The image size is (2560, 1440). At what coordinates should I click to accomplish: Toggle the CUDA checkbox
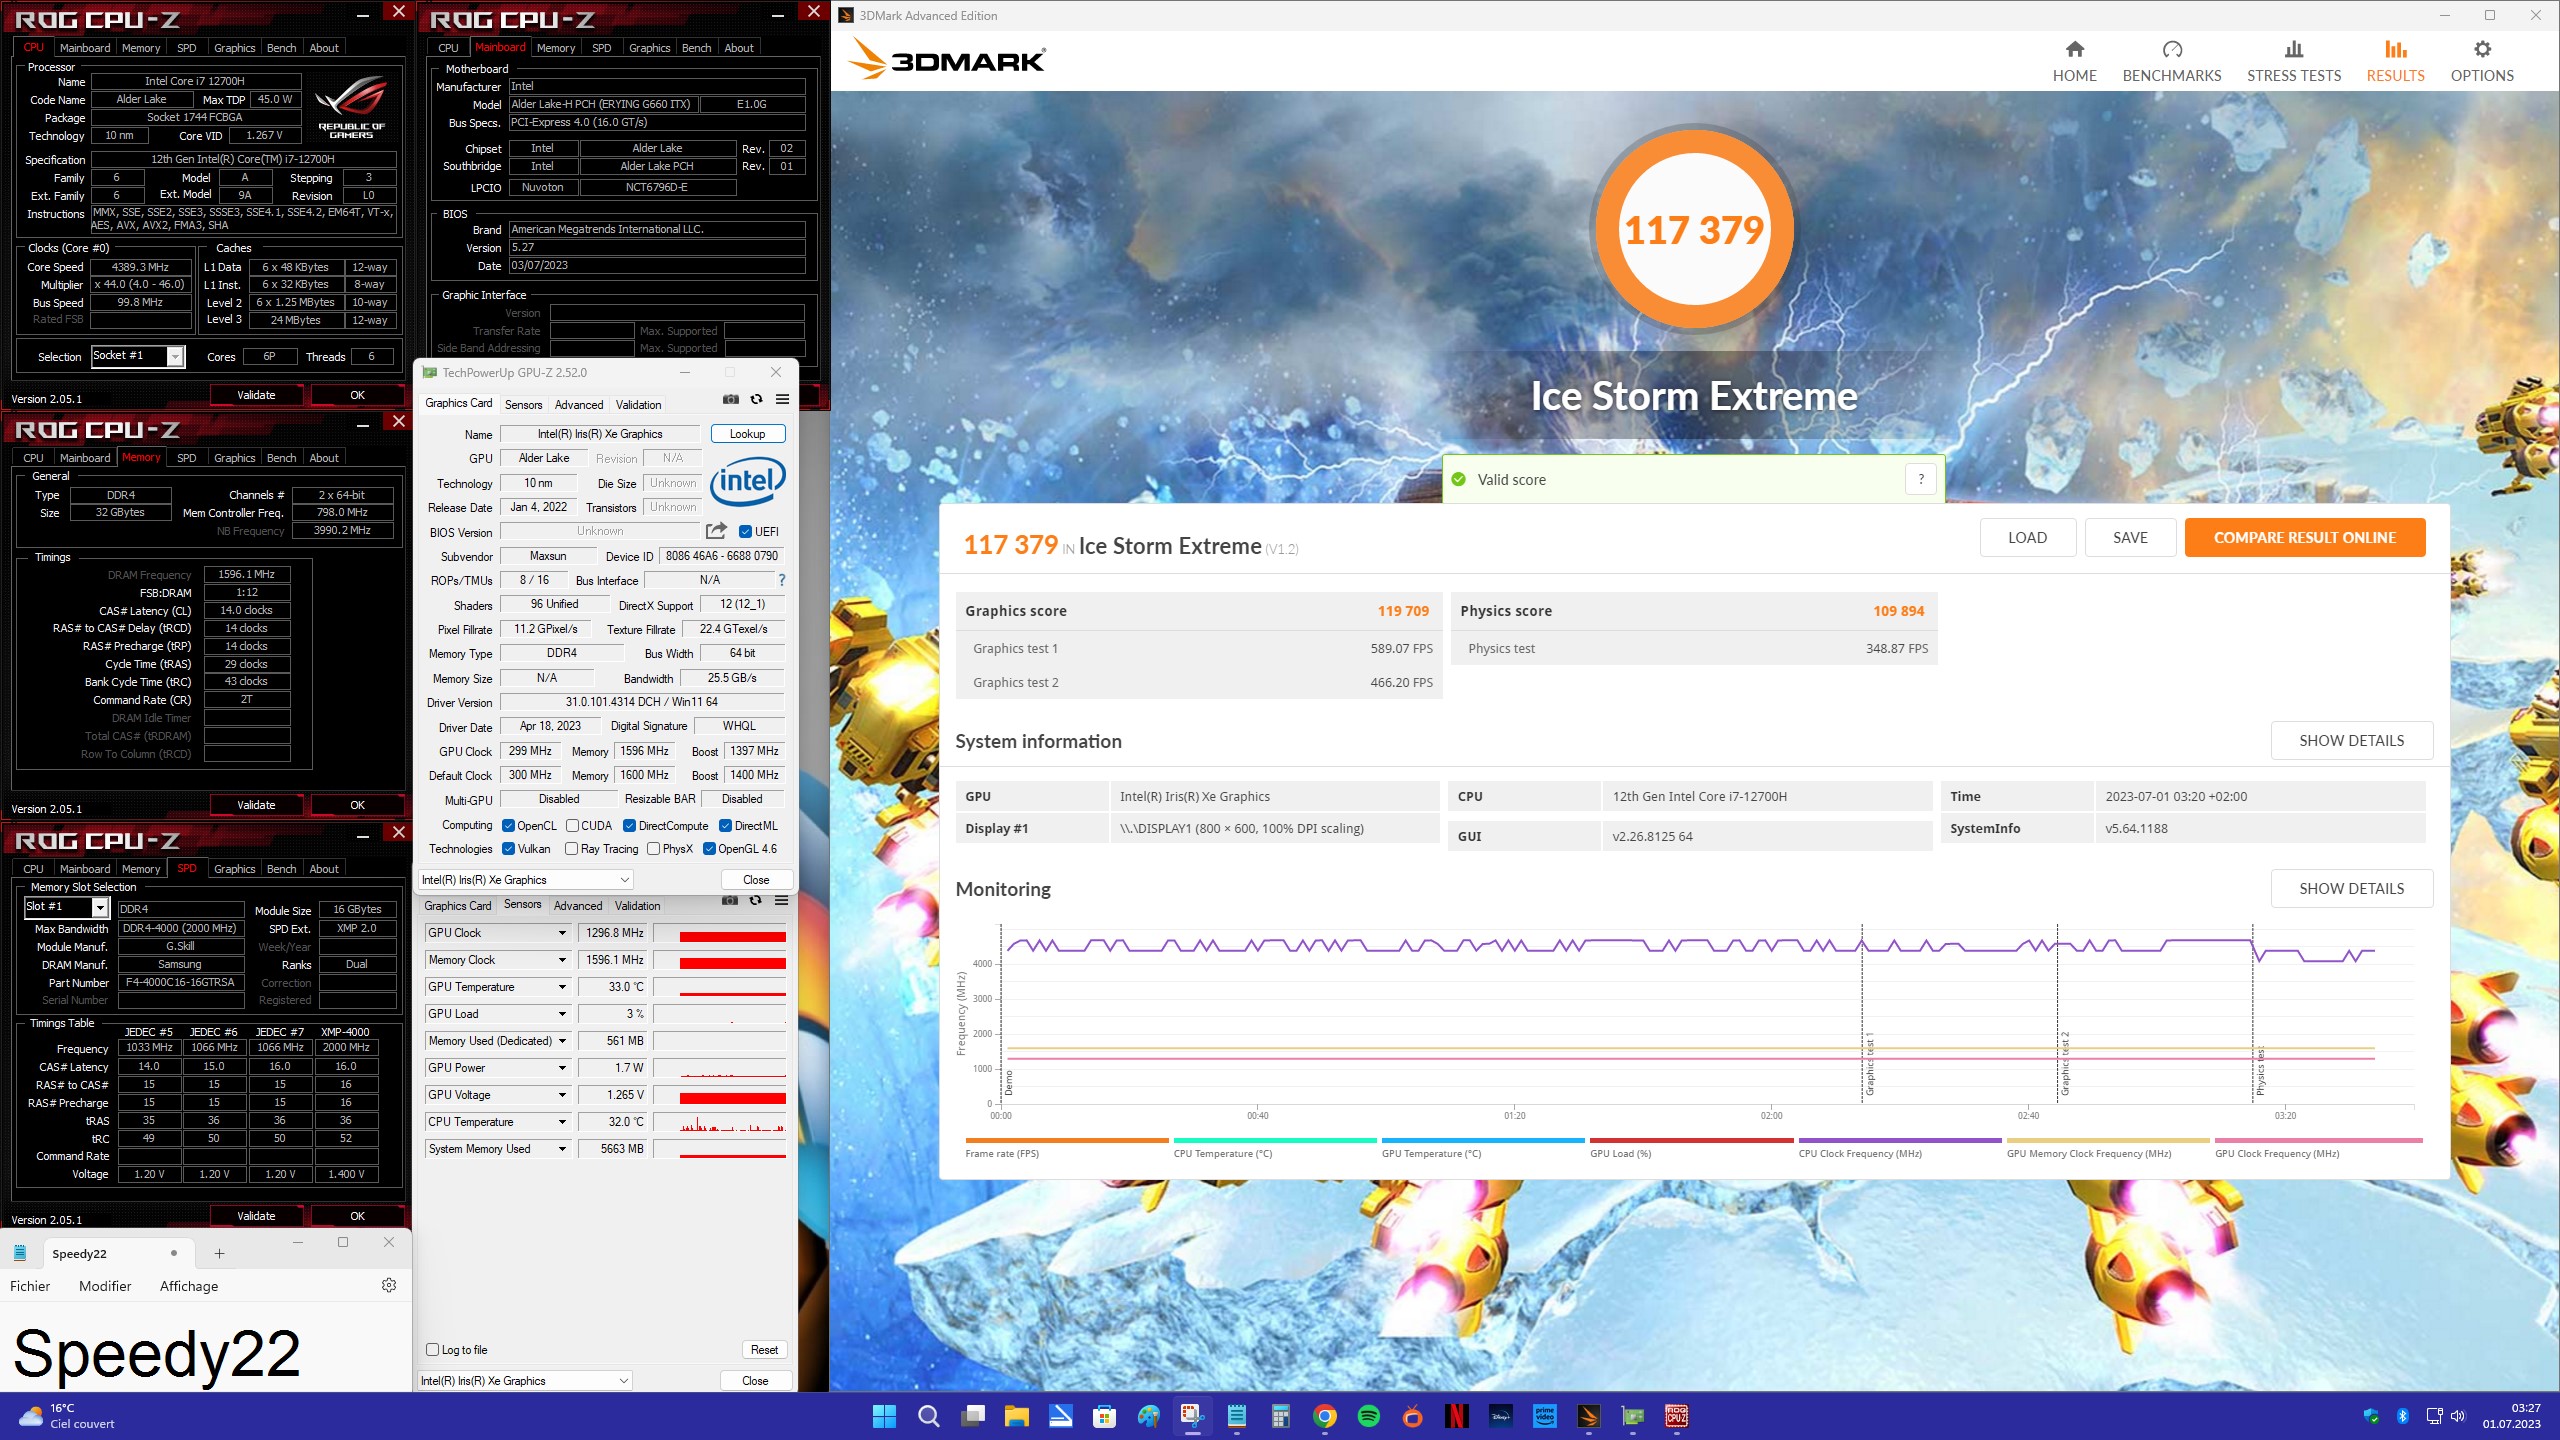coord(572,826)
